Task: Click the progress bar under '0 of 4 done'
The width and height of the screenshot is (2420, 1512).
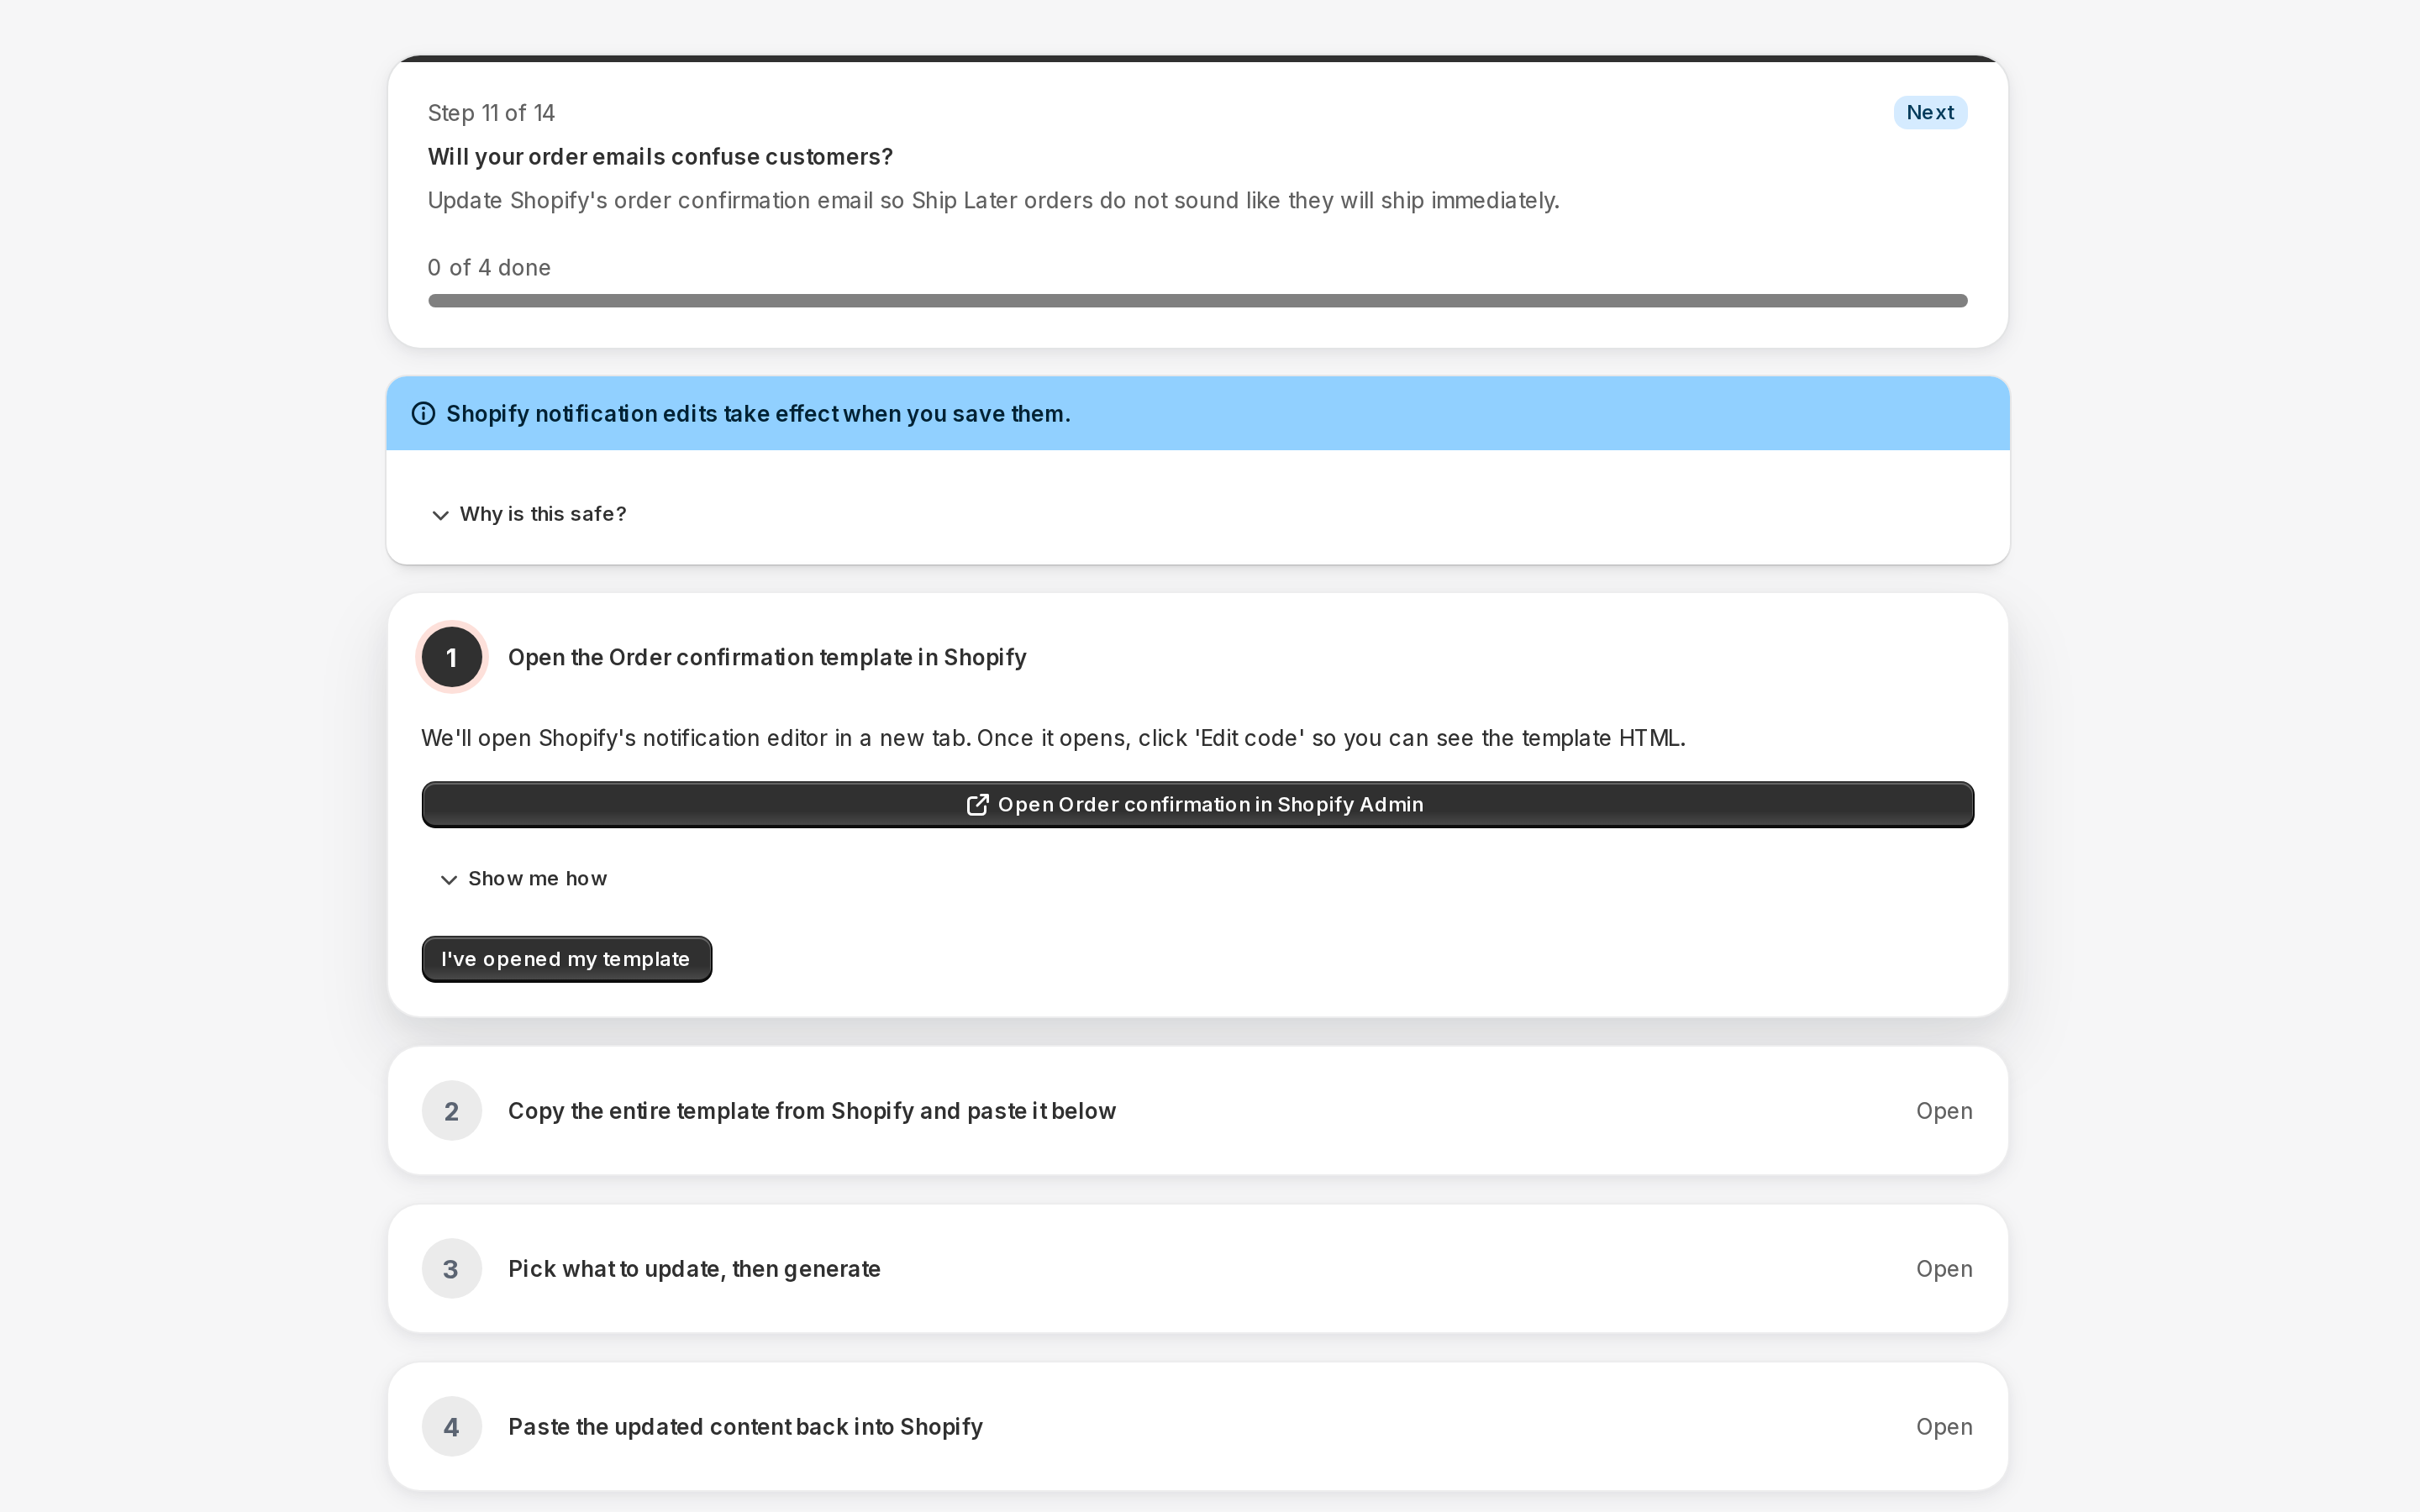Action: (1197, 300)
